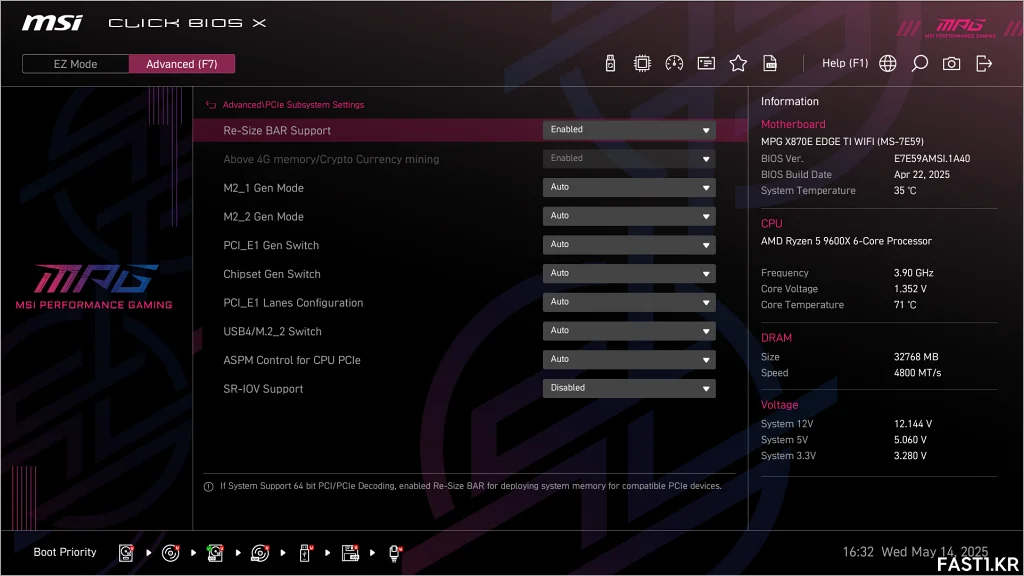Click the System 3.3V 3.280 V value
This screenshot has width=1024, height=576.
point(910,456)
